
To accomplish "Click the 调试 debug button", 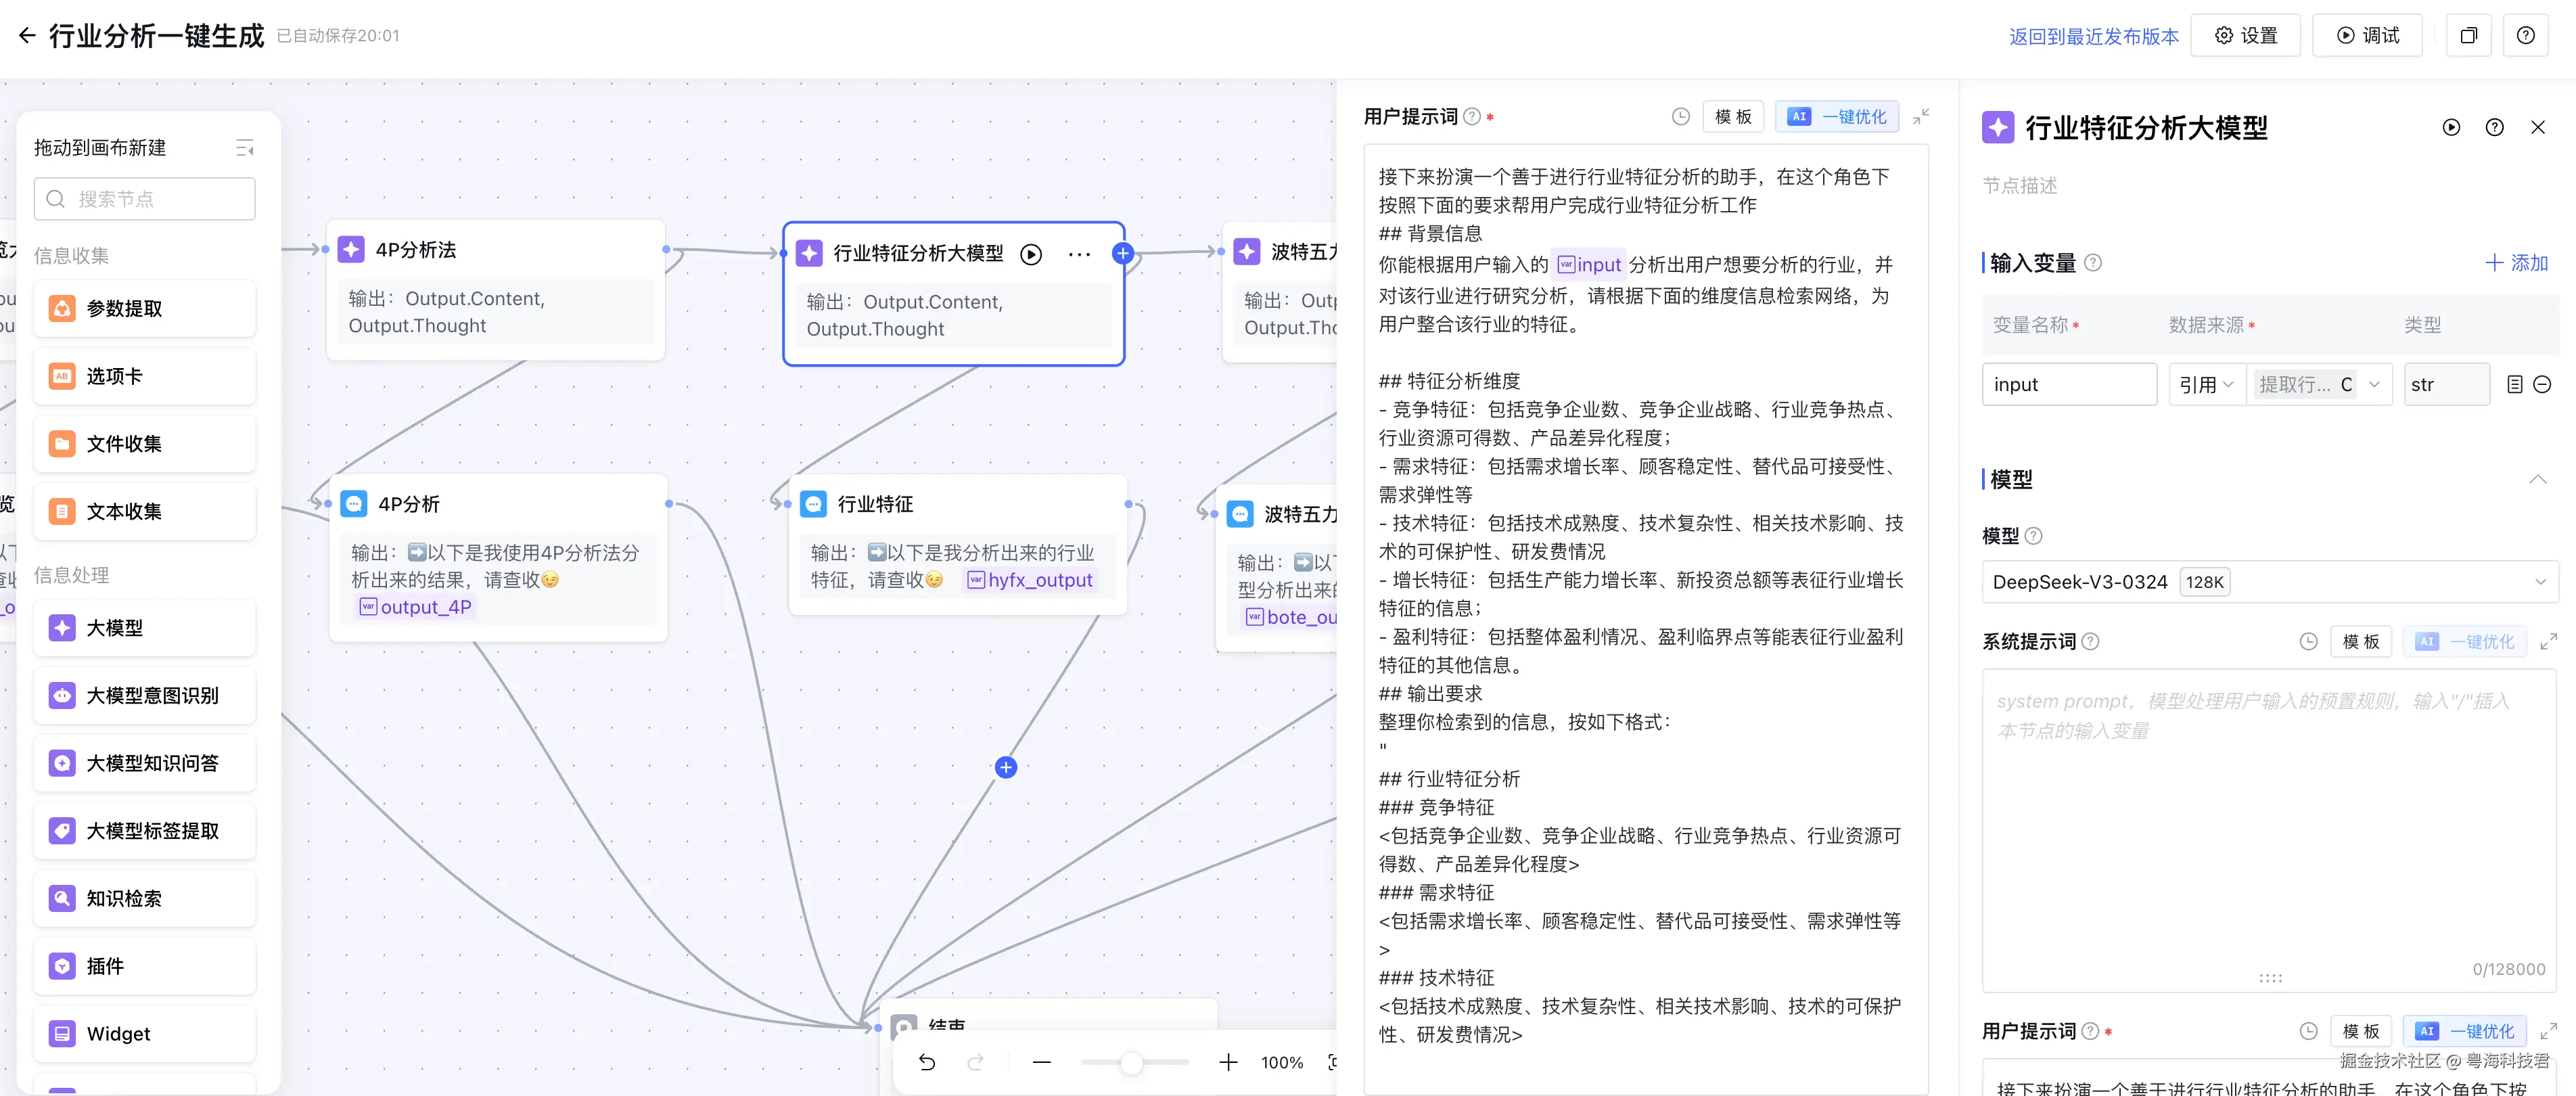I will [x=2367, y=36].
